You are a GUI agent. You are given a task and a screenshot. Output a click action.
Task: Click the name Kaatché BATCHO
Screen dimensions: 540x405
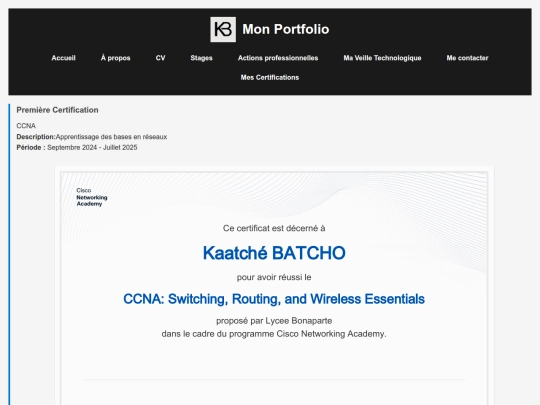pos(274,253)
